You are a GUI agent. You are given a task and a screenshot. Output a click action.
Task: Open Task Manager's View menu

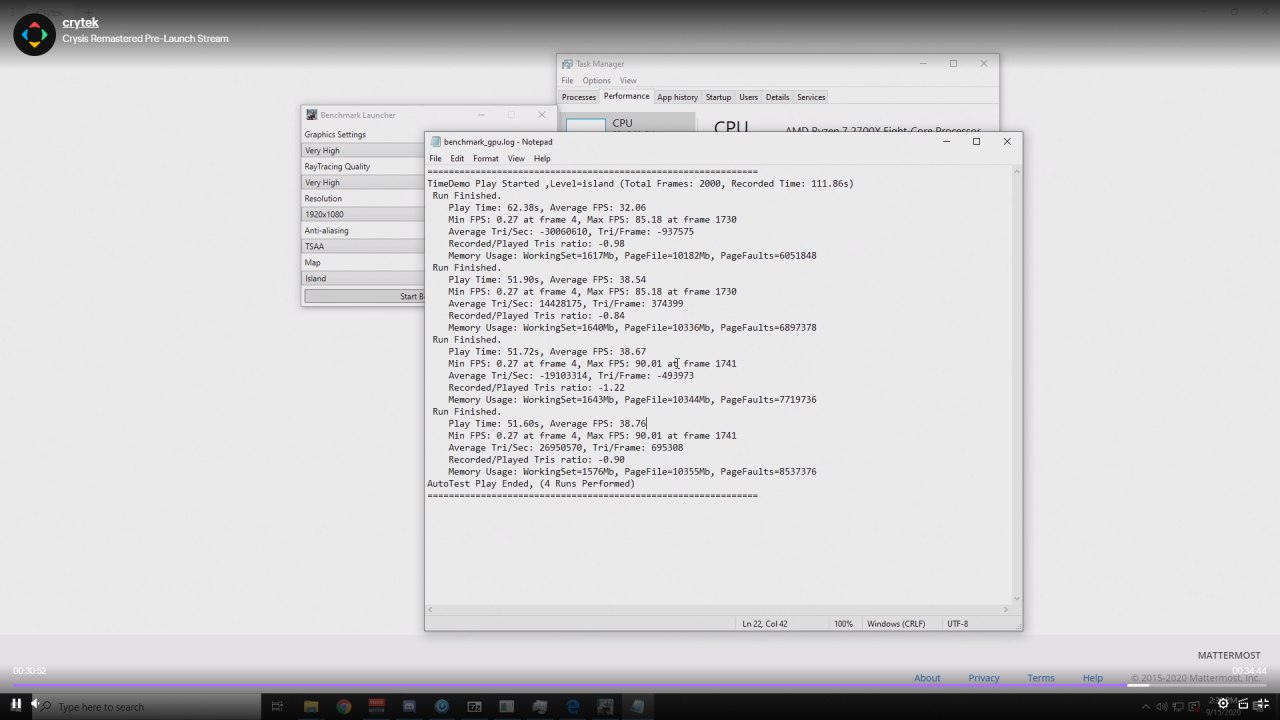click(628, 80)
